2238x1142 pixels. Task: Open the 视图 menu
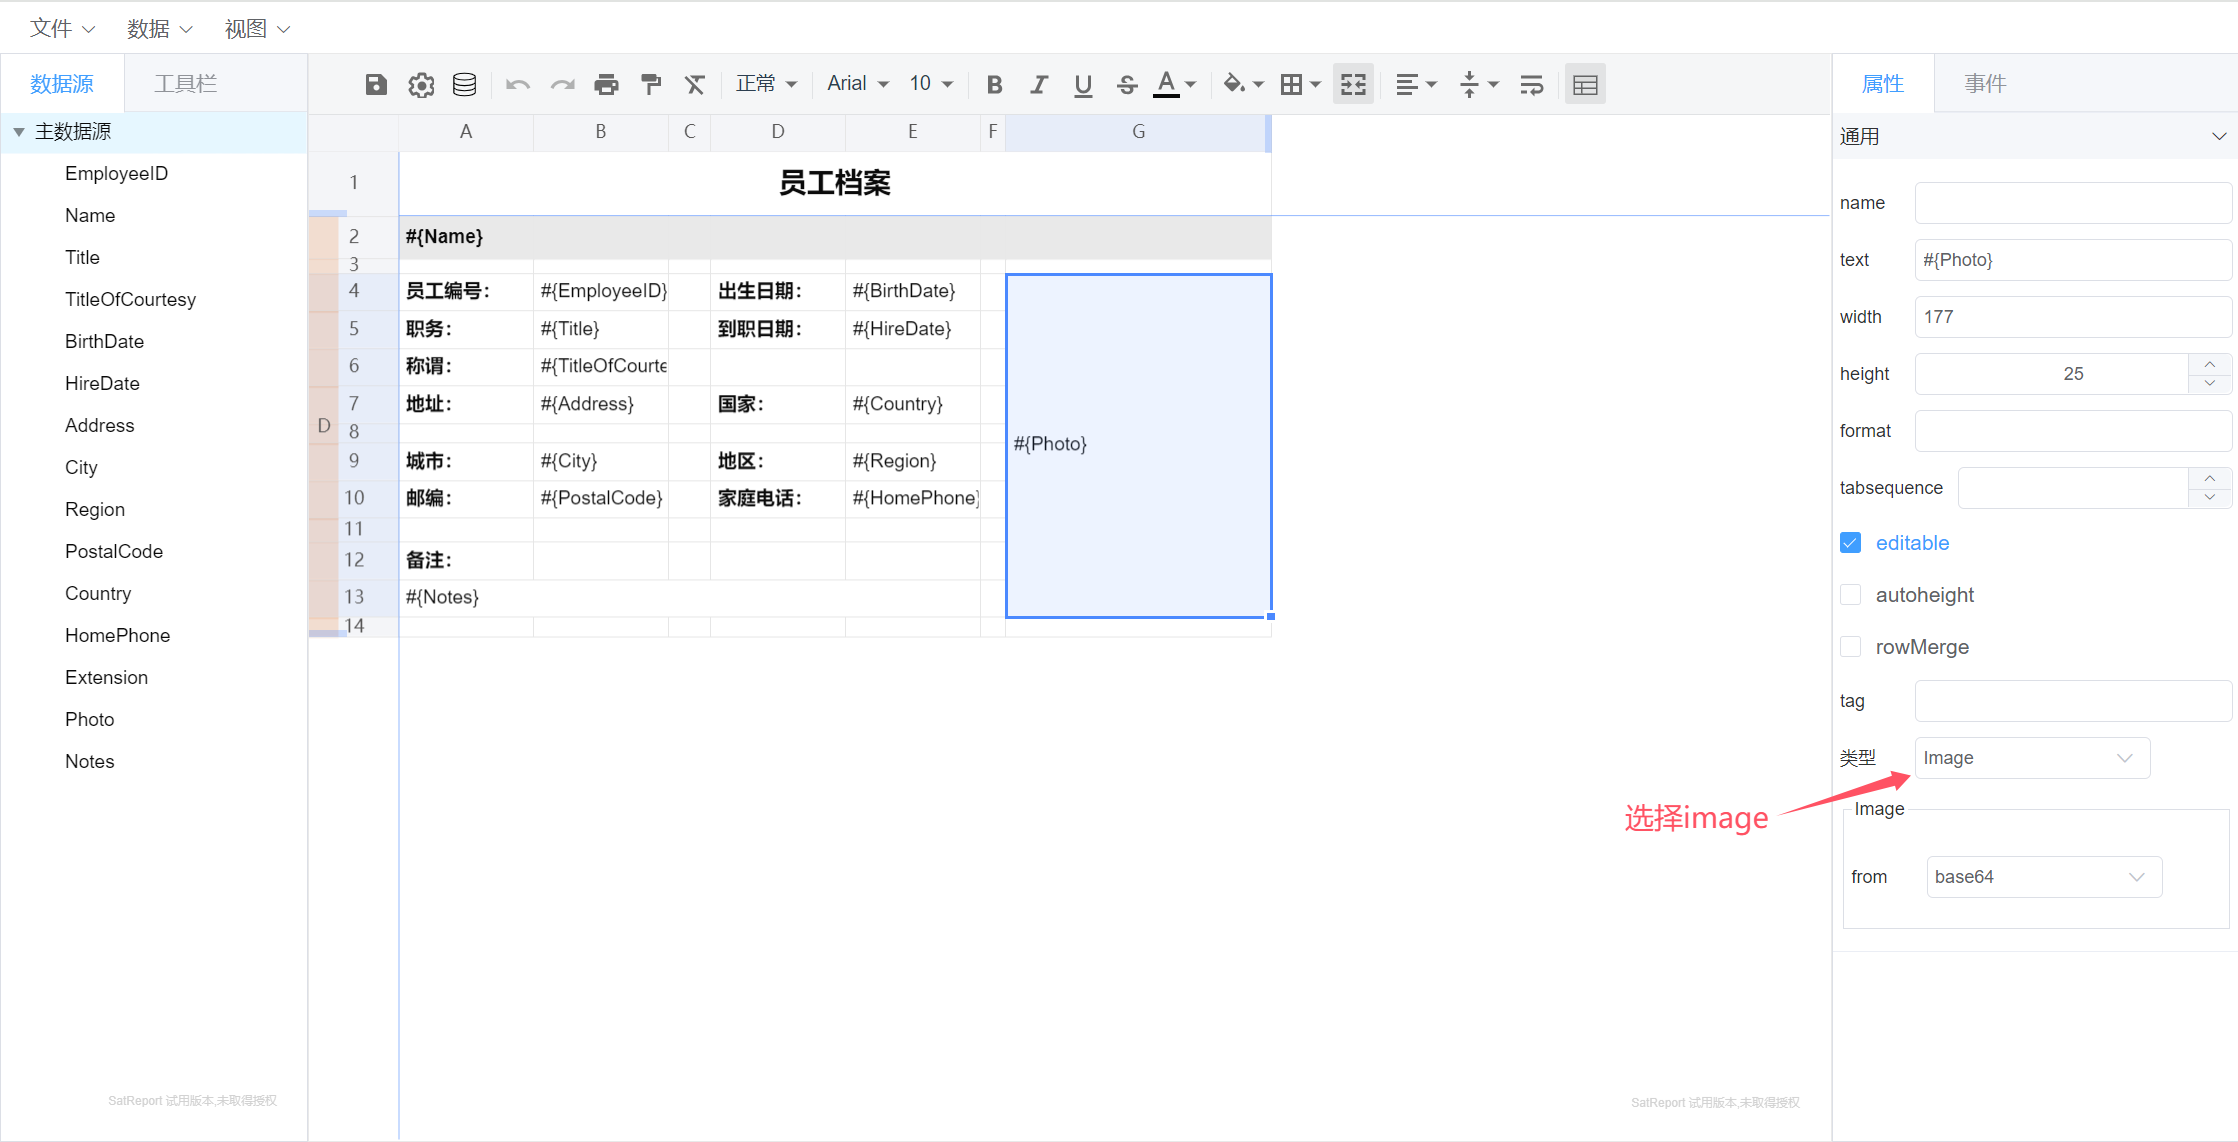[257, 29]
